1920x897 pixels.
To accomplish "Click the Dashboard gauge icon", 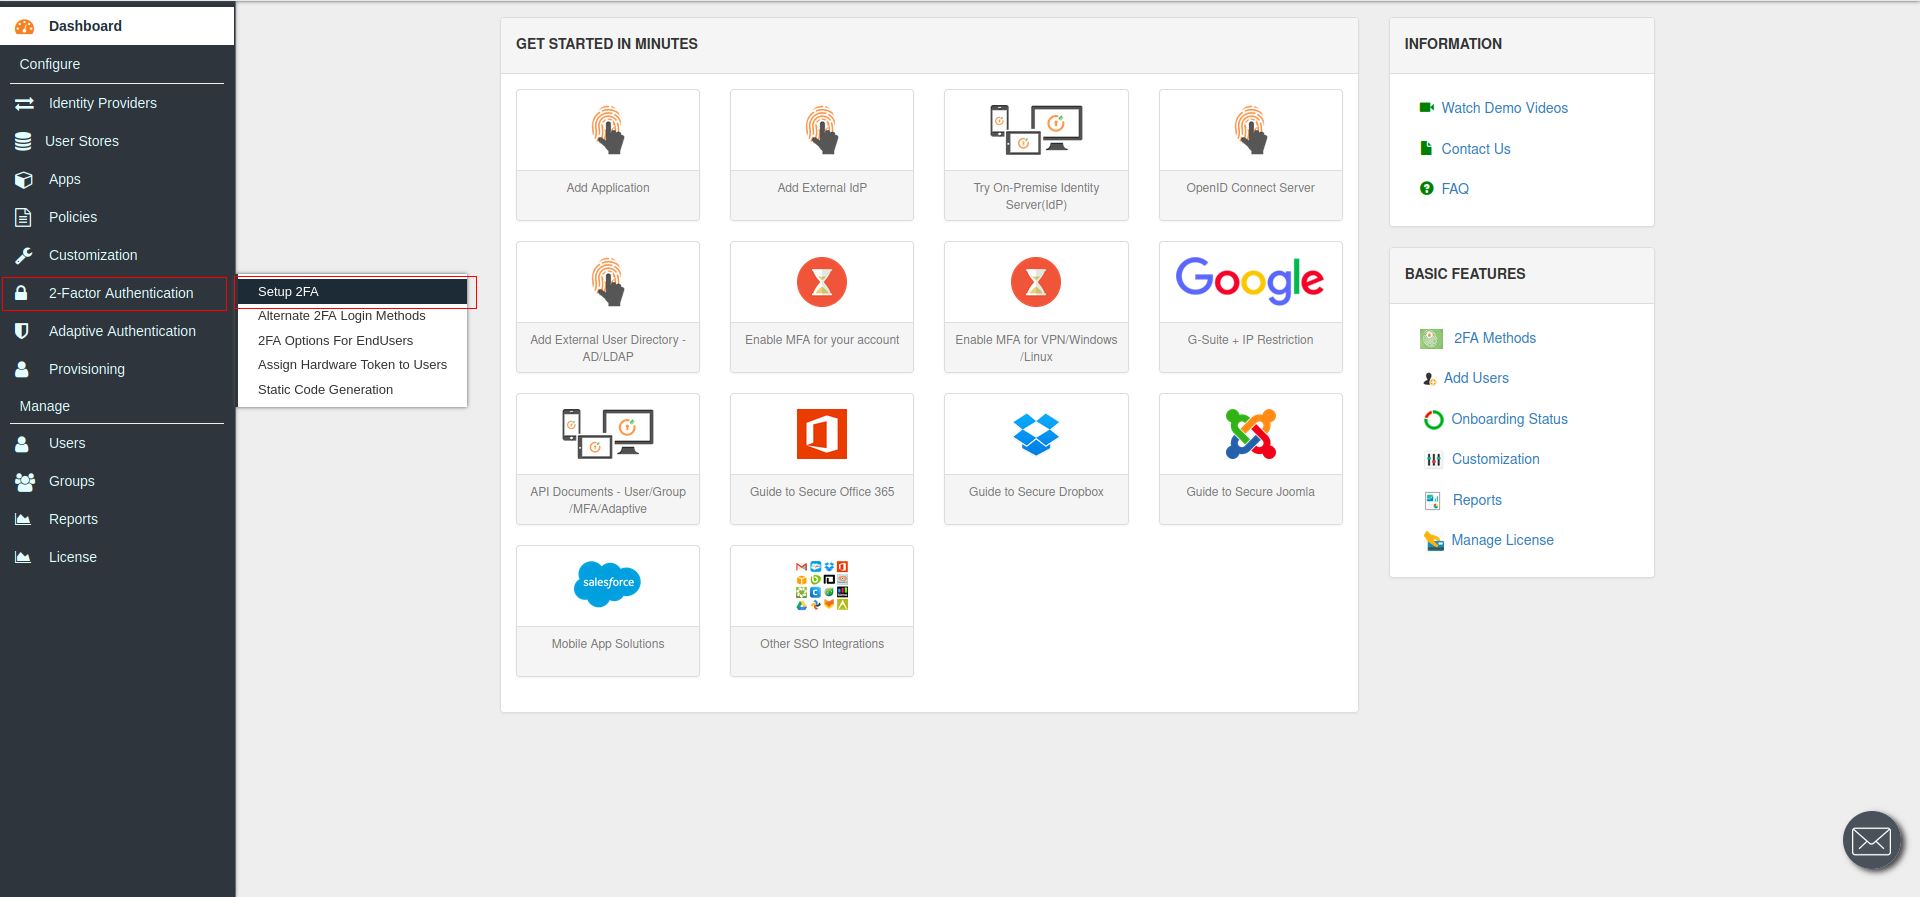I will [x=24, y=27].
